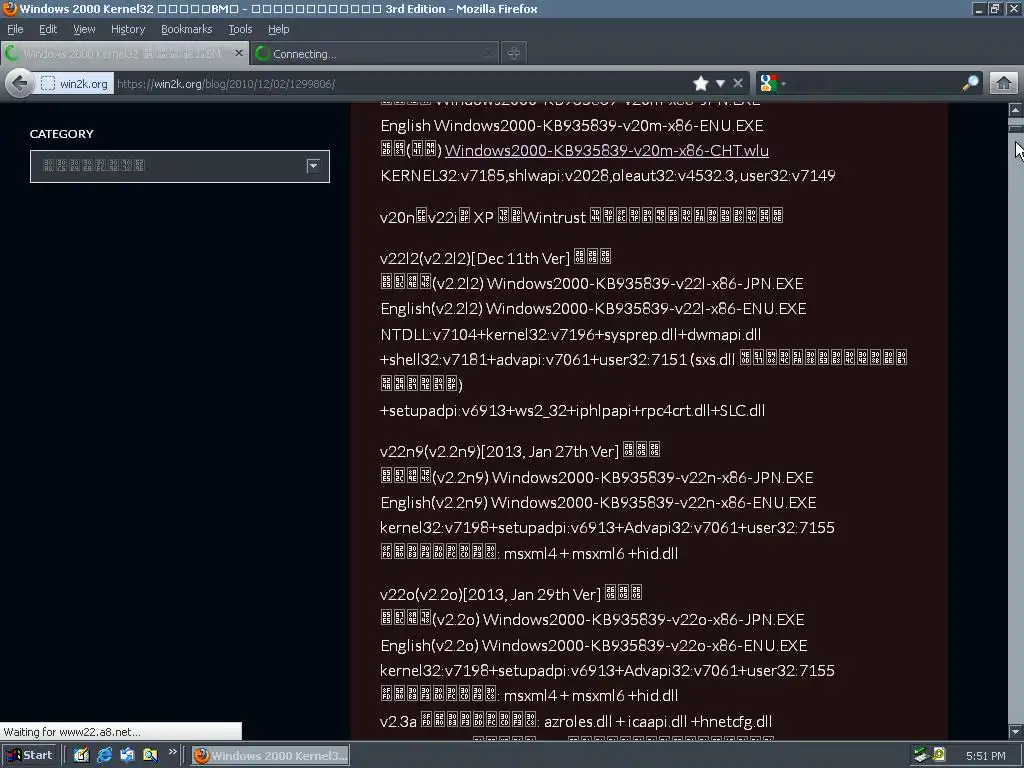Open the Bookmarks menu
This screenshot has width=1024, height=768.
[187, 29]
